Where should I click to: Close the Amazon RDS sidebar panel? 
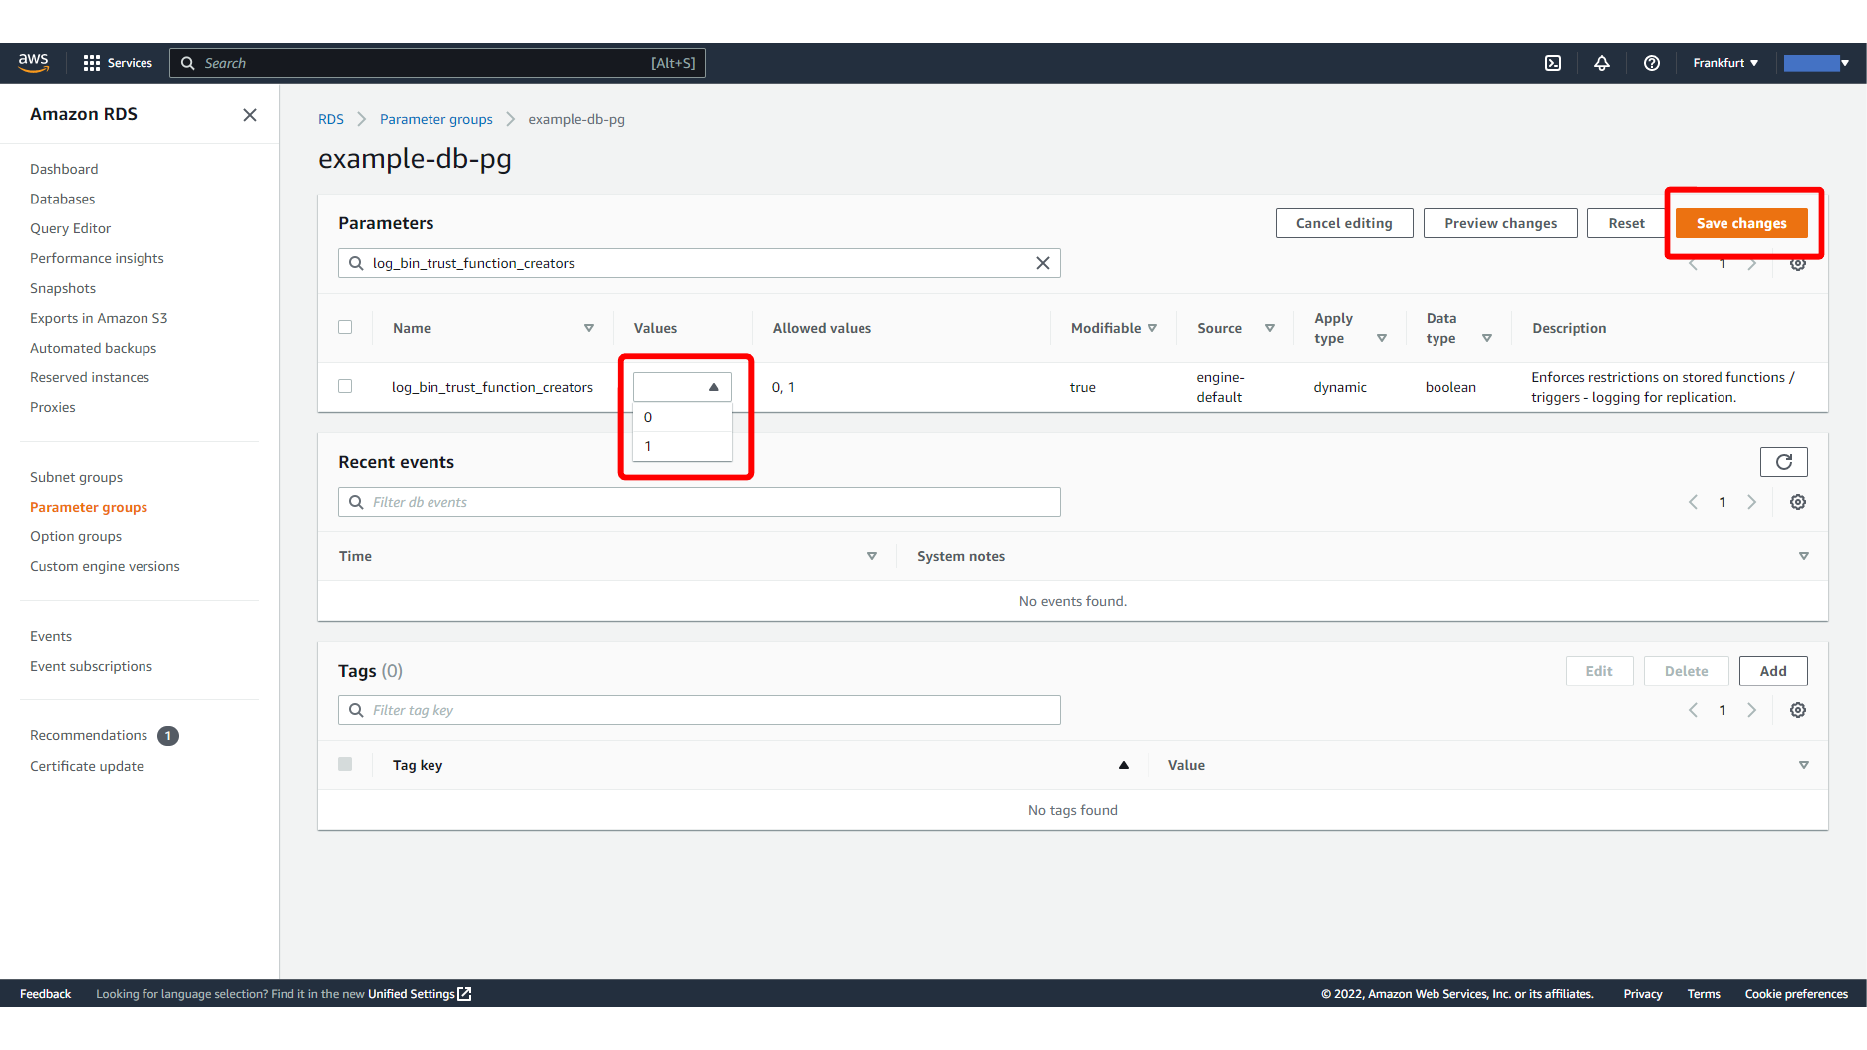[x=250, y=115]
